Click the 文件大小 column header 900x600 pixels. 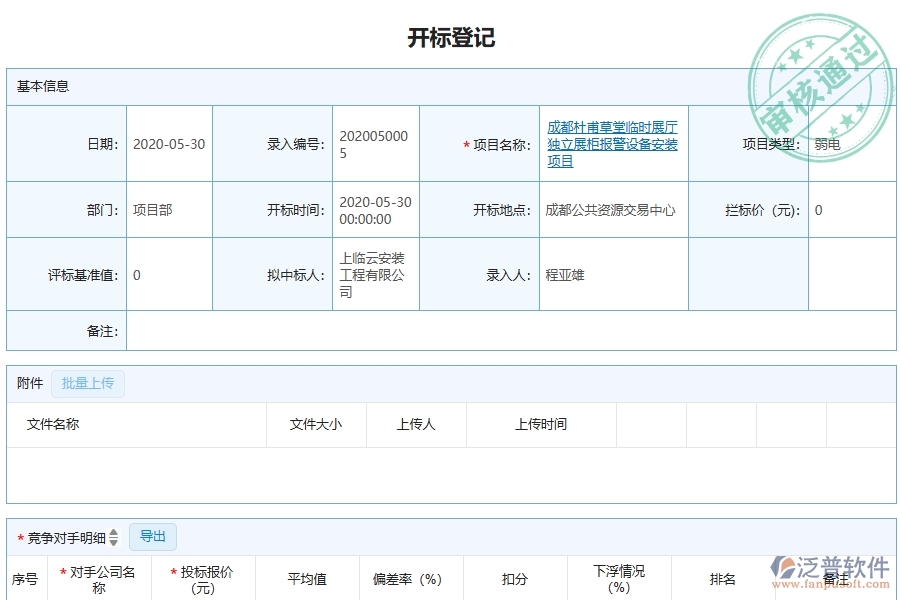(x=315, y=424)
